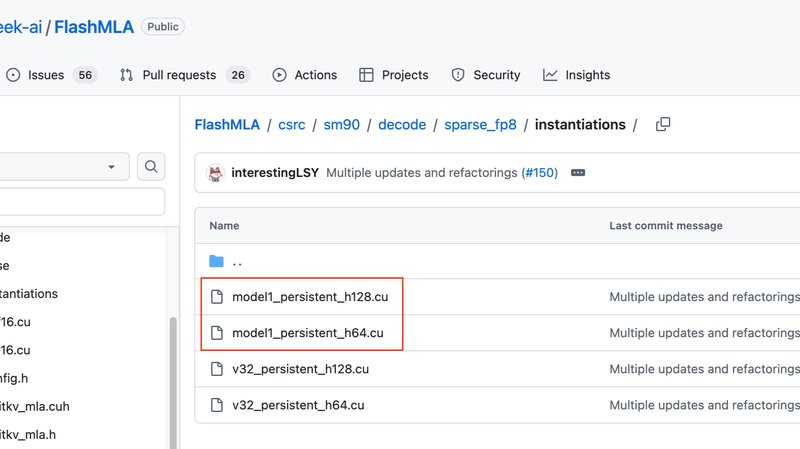Navigate to sparse_fp8 folder in breadcrumb
The image size is (800, 449).
(481, 124)
